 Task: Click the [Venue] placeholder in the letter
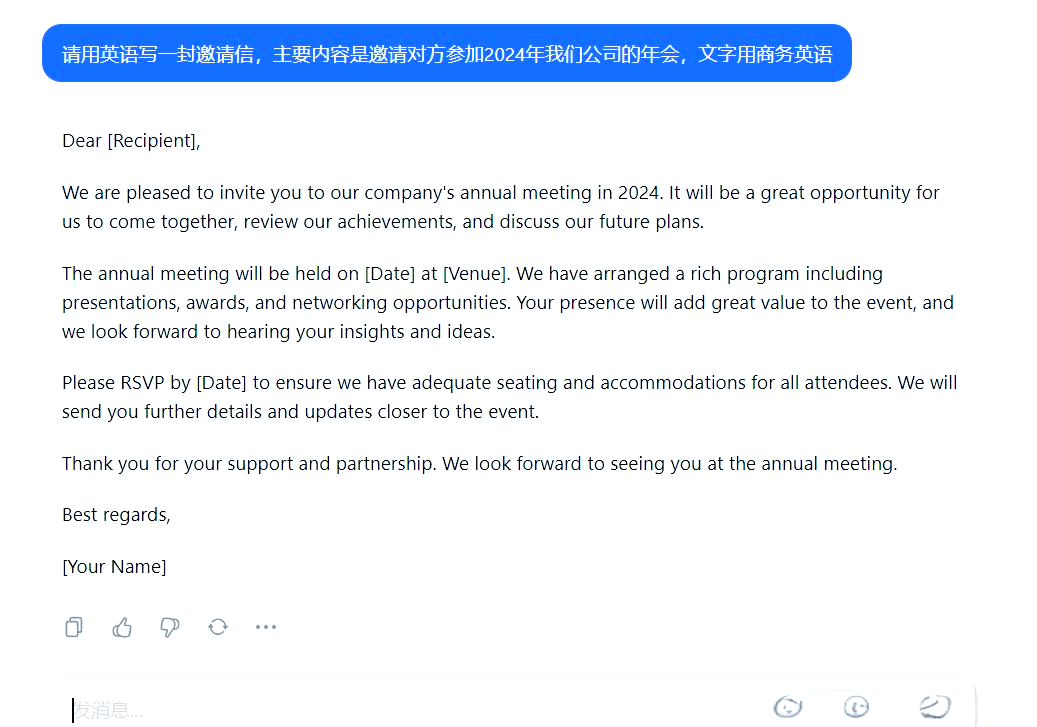click(x=476, y=274)
